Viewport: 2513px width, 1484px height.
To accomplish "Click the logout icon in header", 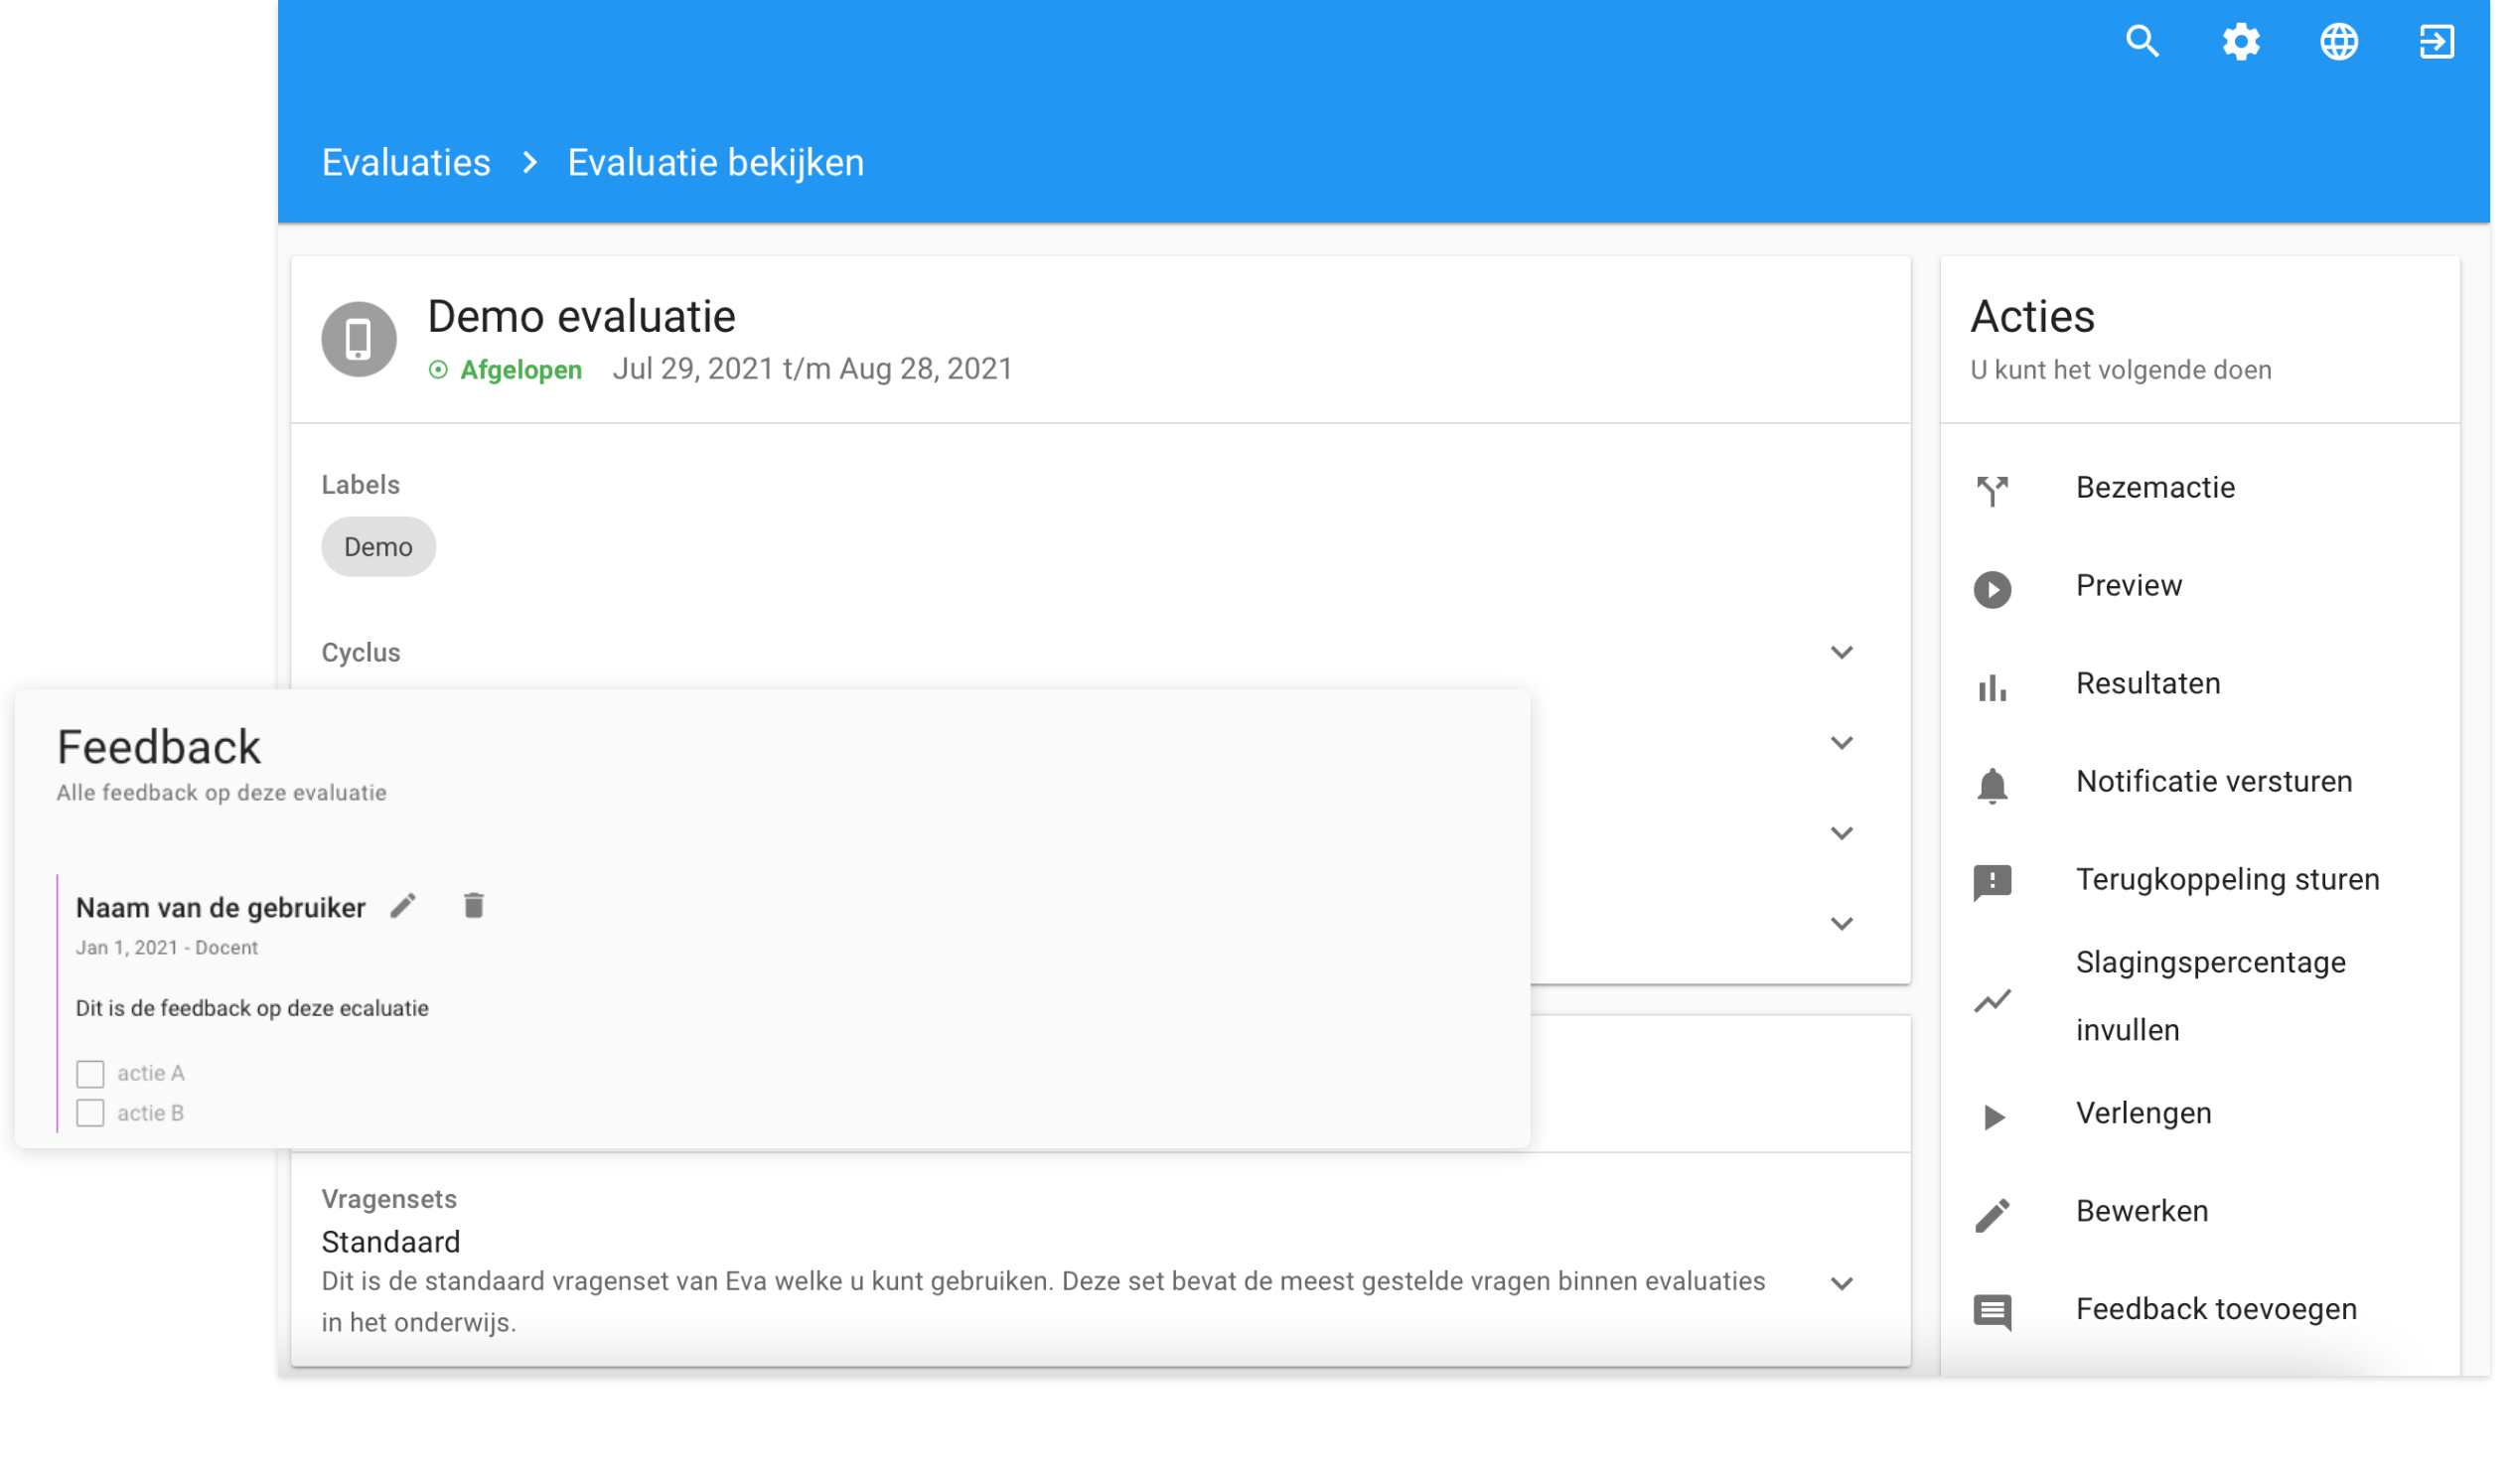I will pos(2437,42).
